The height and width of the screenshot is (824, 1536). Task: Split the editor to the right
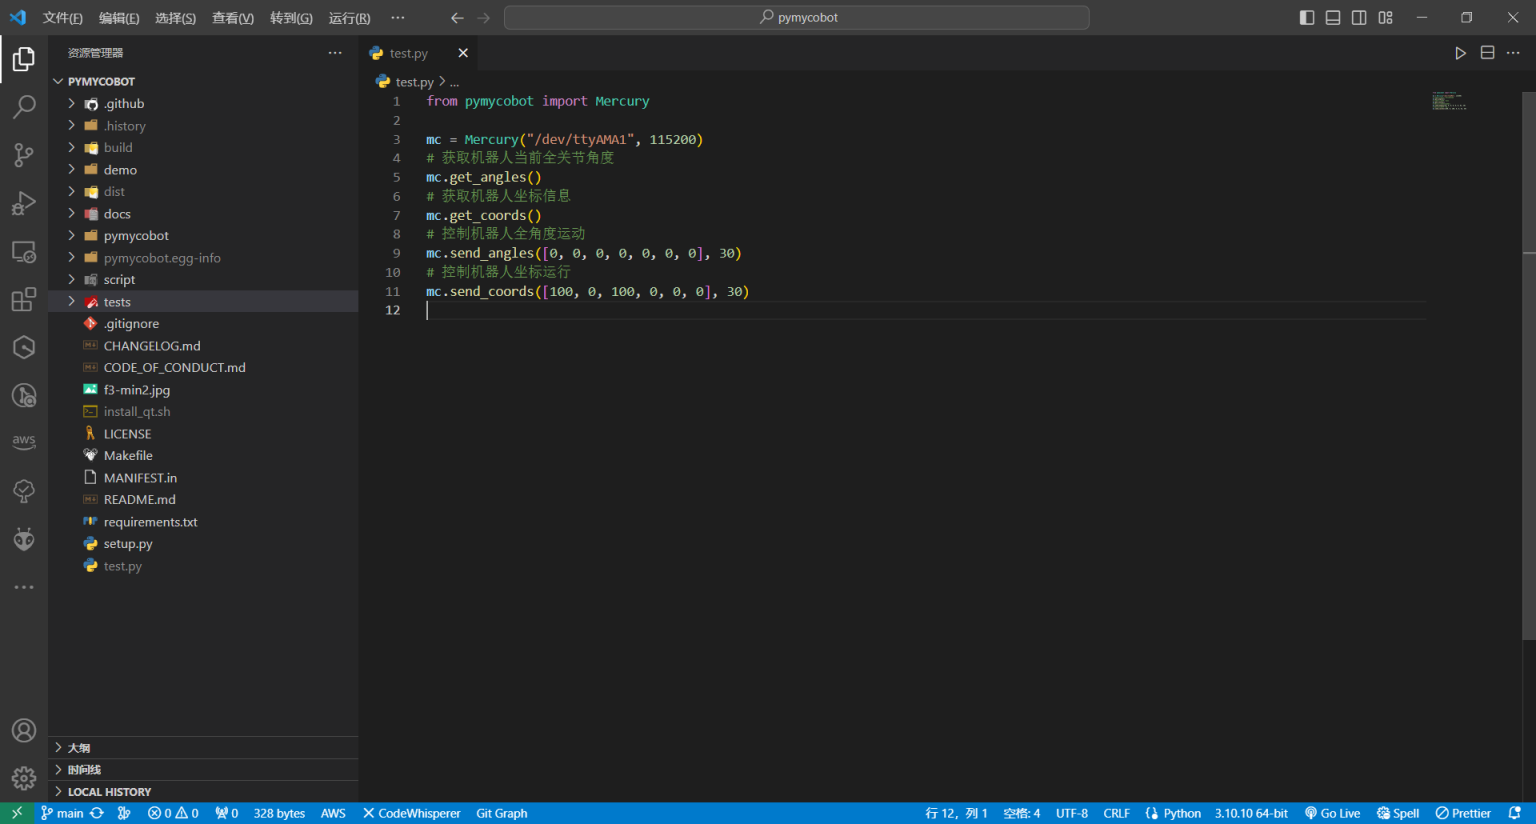[x=1487, y=53]
